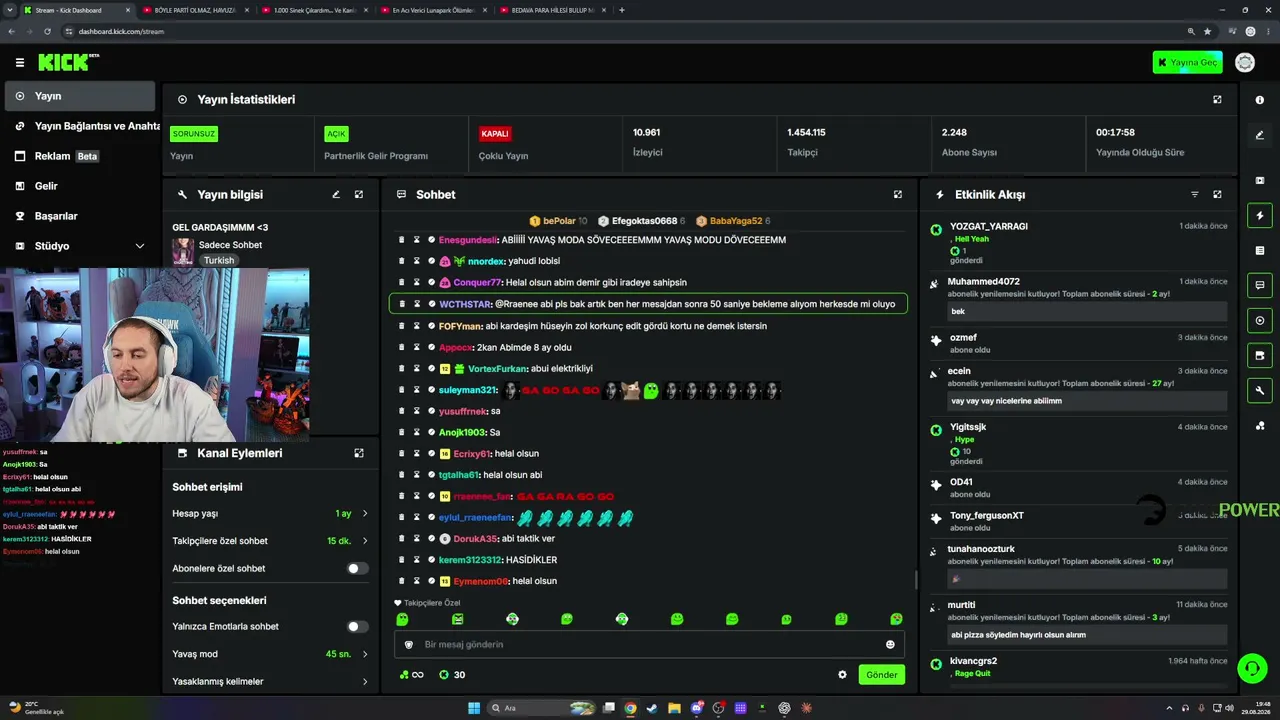Image resolution: width=1280 pixels, height=720 pixels.
Task: Click the list icon in right sidebar
Action: (x=1260, y=250)
